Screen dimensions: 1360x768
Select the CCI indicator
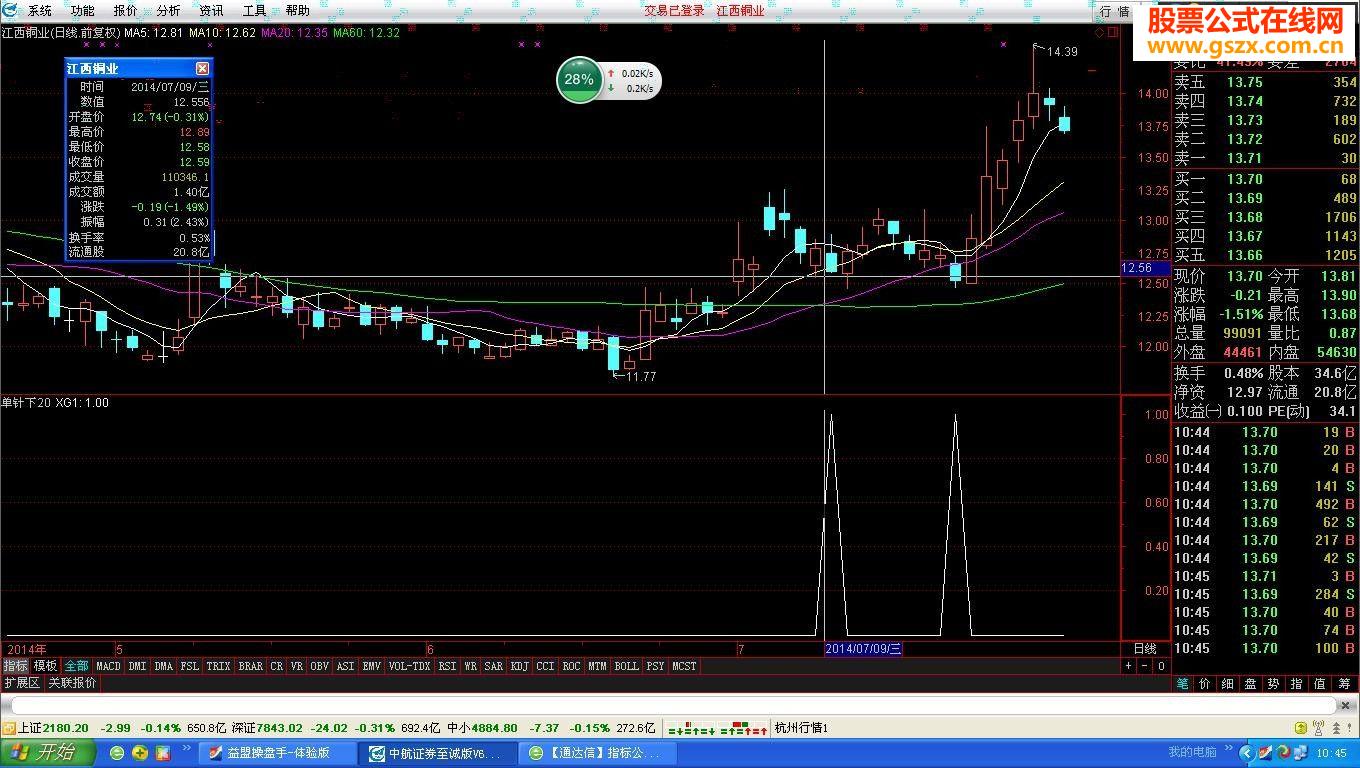[x=545, y=665]
